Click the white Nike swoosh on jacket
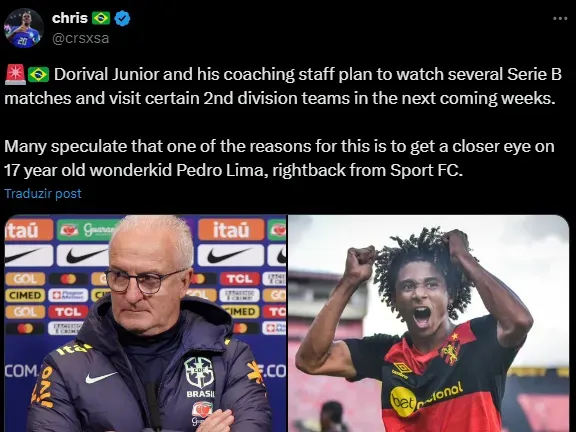Screen dimensions: 576x432 101,377
